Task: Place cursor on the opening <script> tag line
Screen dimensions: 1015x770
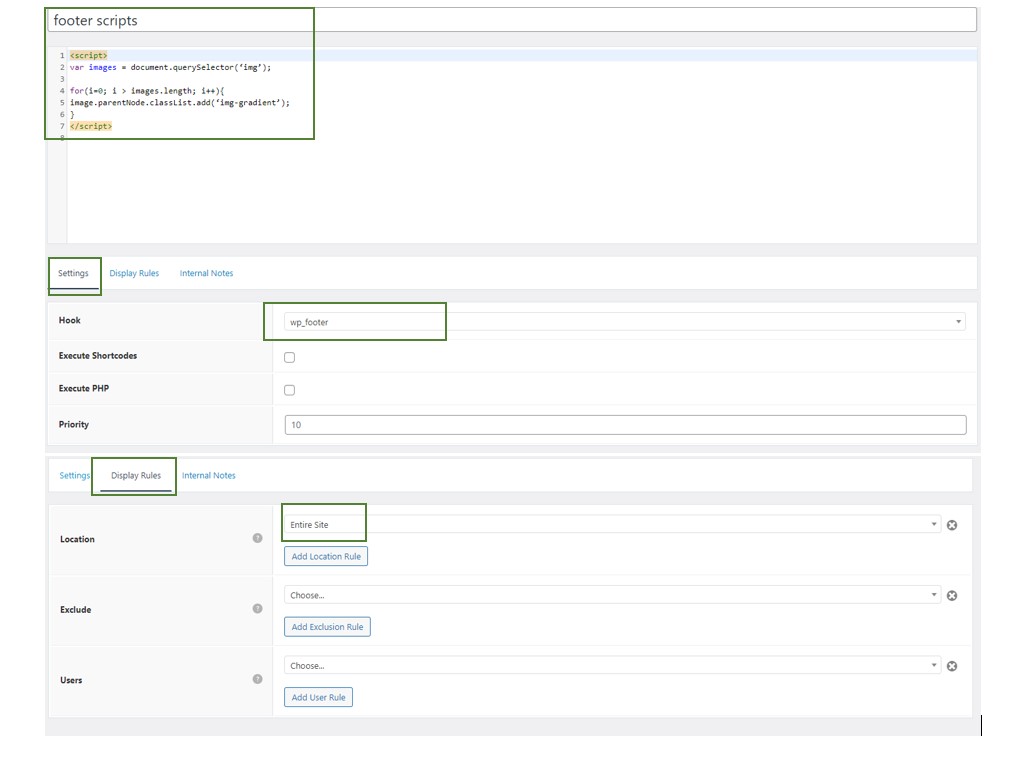Action: click(x=89, y=56)
